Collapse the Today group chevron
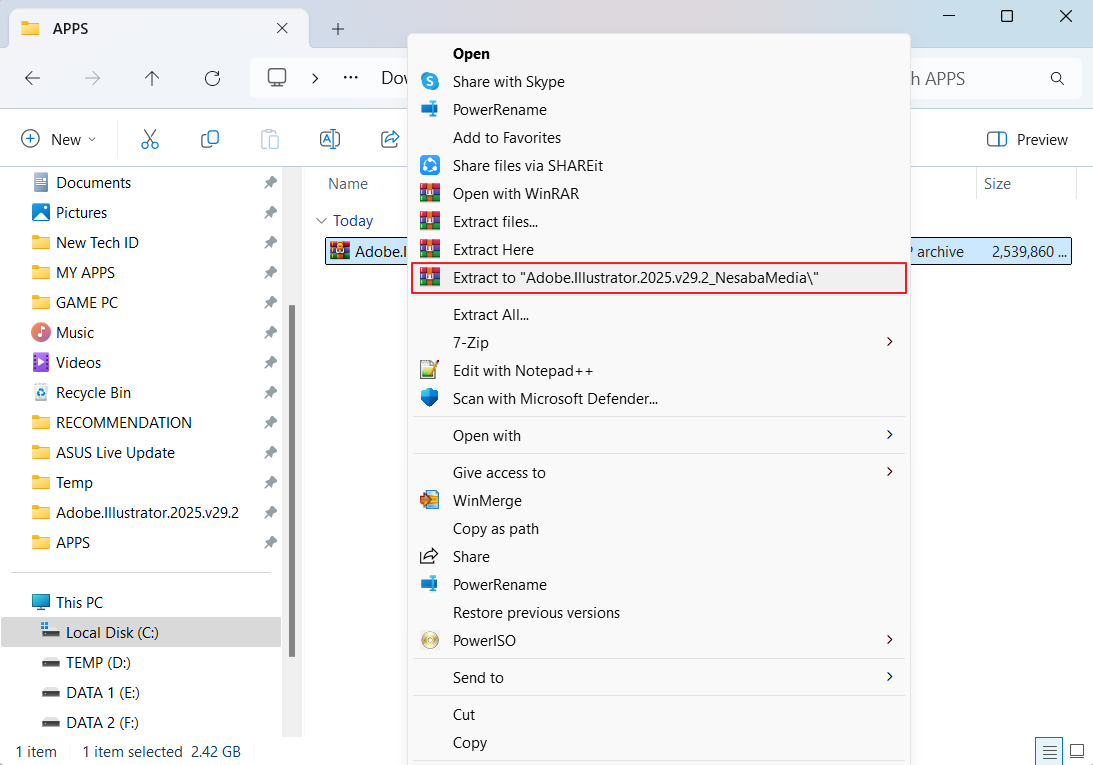The image size is (1093, 765). pyautogui.click(x=321, y=221)
